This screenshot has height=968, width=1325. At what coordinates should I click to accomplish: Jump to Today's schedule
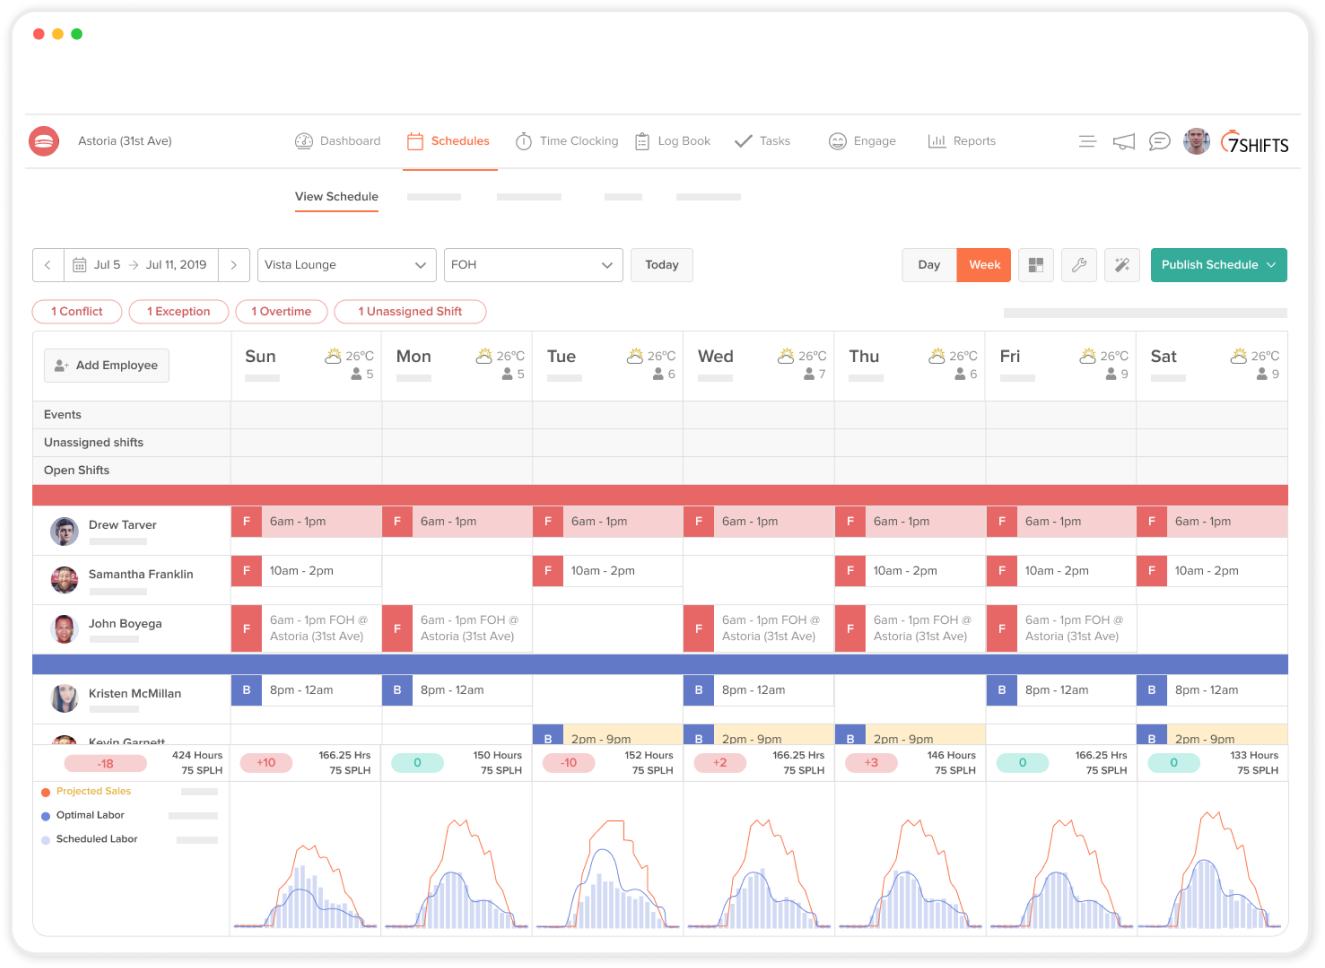click(x=661, y=265)
